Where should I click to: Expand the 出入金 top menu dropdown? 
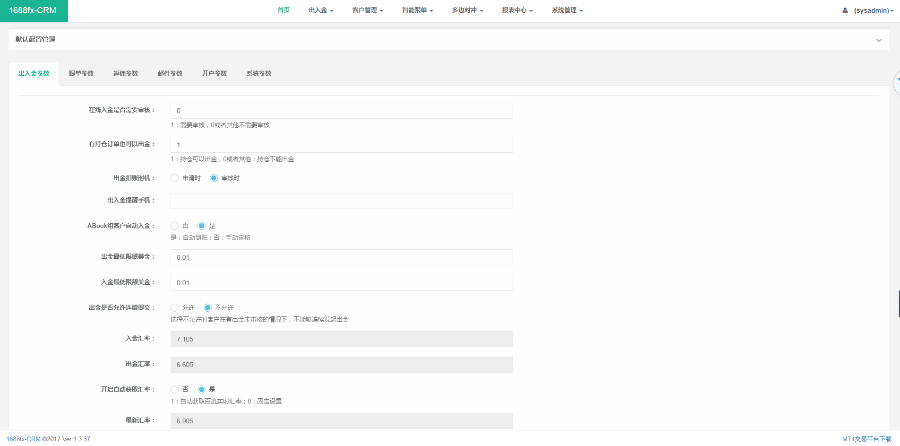321,10
